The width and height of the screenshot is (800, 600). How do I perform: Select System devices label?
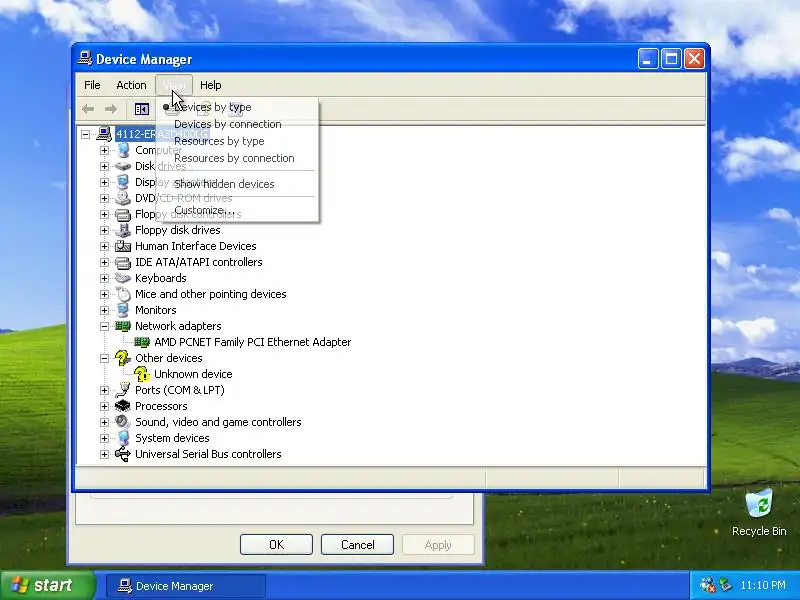coord(172,438)
